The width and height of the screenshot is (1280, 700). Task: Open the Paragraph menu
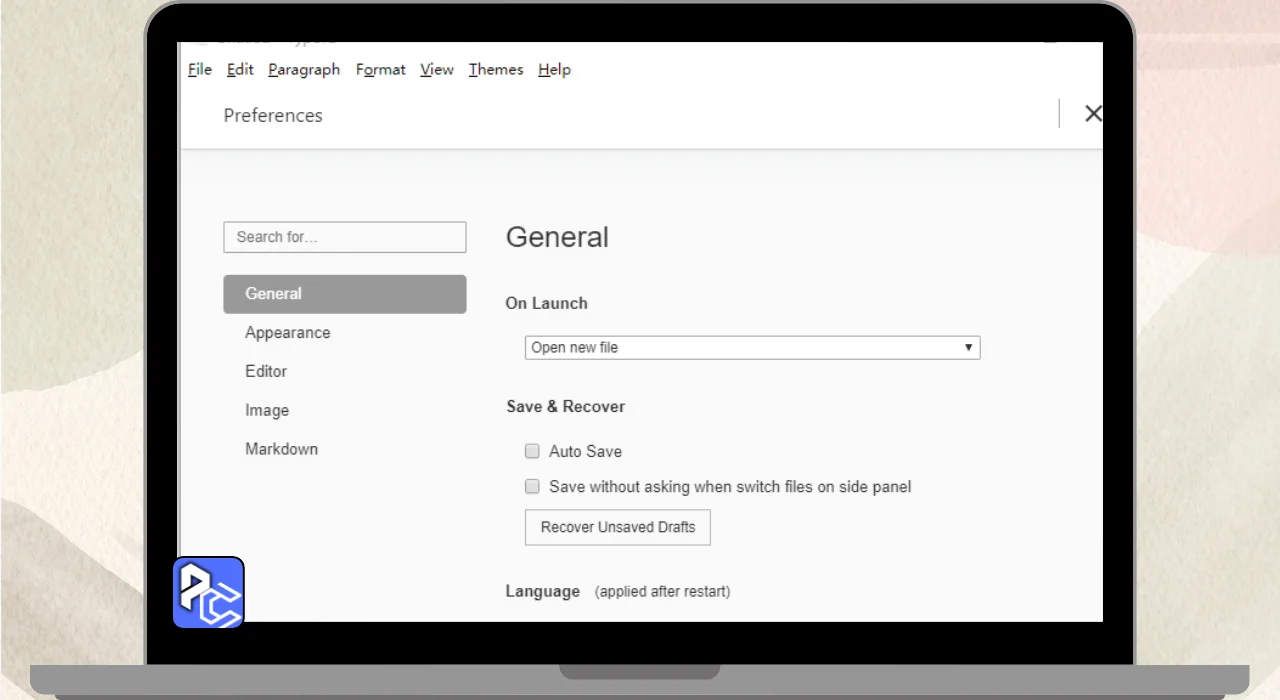304,69
